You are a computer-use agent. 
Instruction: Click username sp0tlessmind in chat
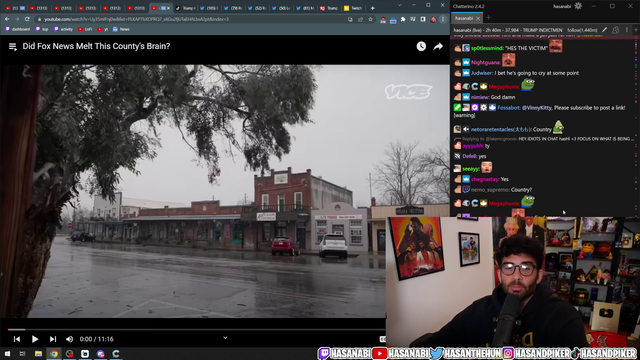click(x=487, y=48)
